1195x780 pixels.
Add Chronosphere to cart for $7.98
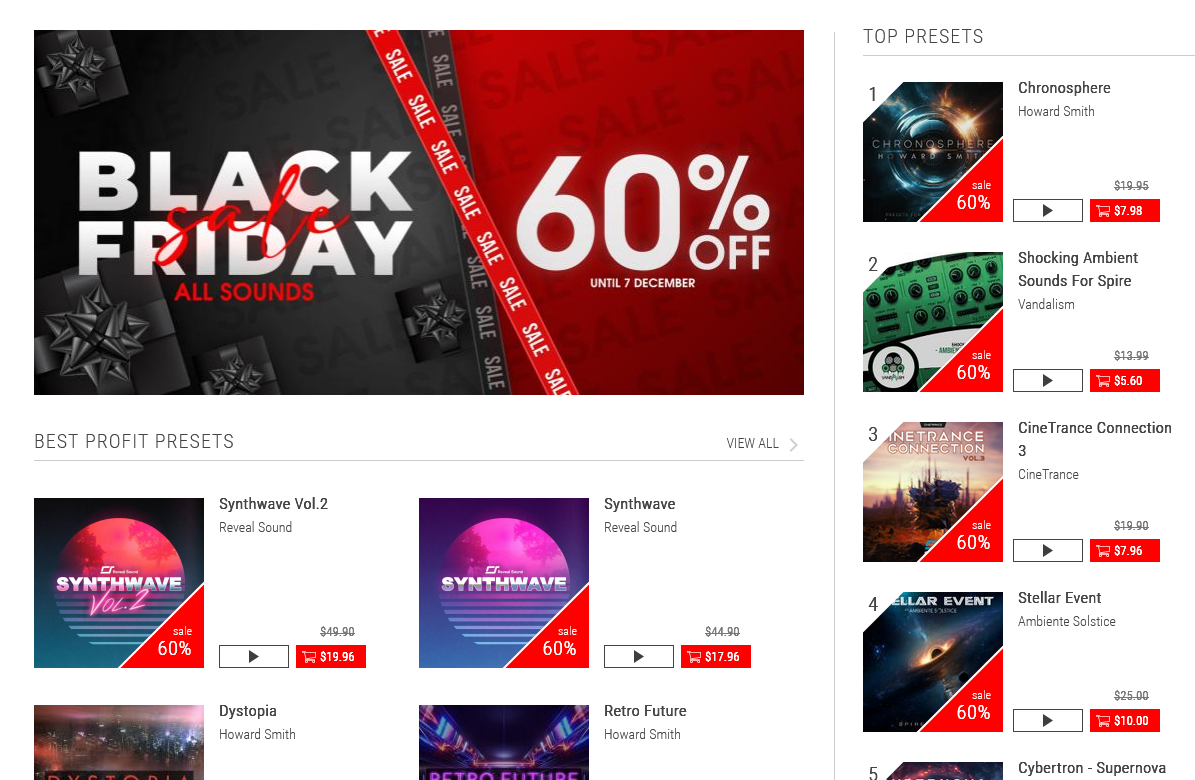pyautogui.click(x=1125, y=210)
